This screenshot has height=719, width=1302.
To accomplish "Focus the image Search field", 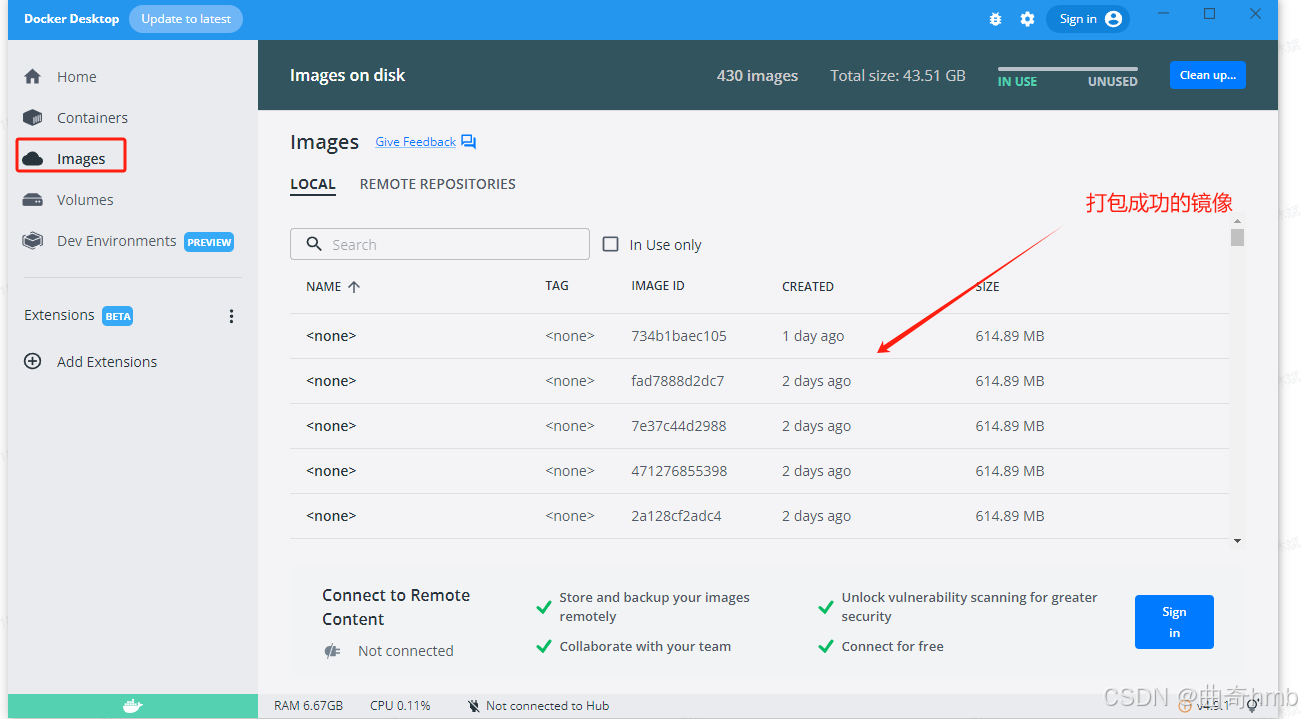I will click(x=440, y=244).
